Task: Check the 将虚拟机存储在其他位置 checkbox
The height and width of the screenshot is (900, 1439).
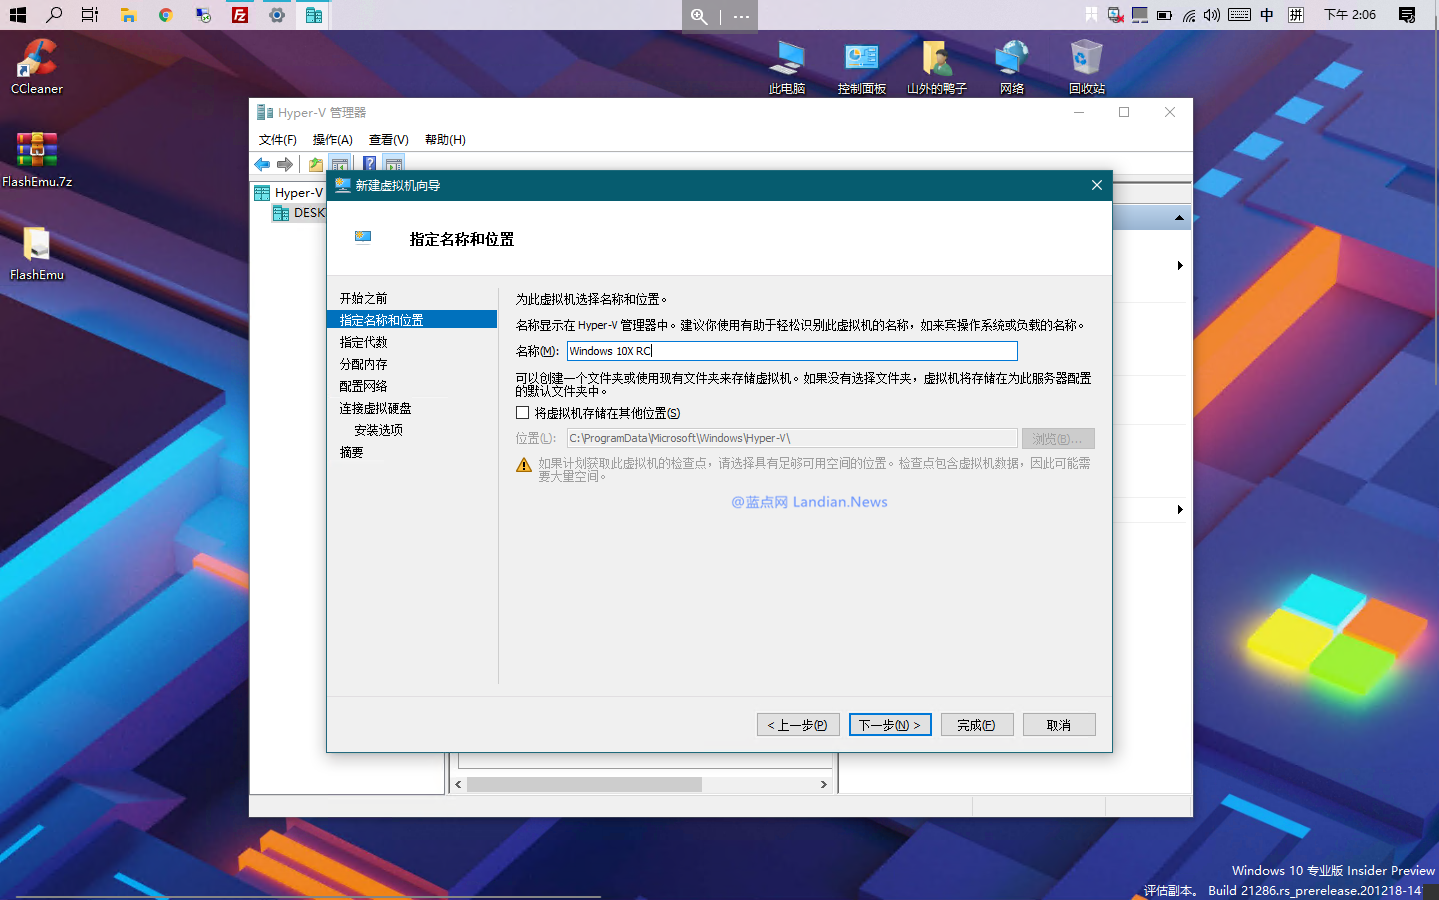Action: point(522,413)
